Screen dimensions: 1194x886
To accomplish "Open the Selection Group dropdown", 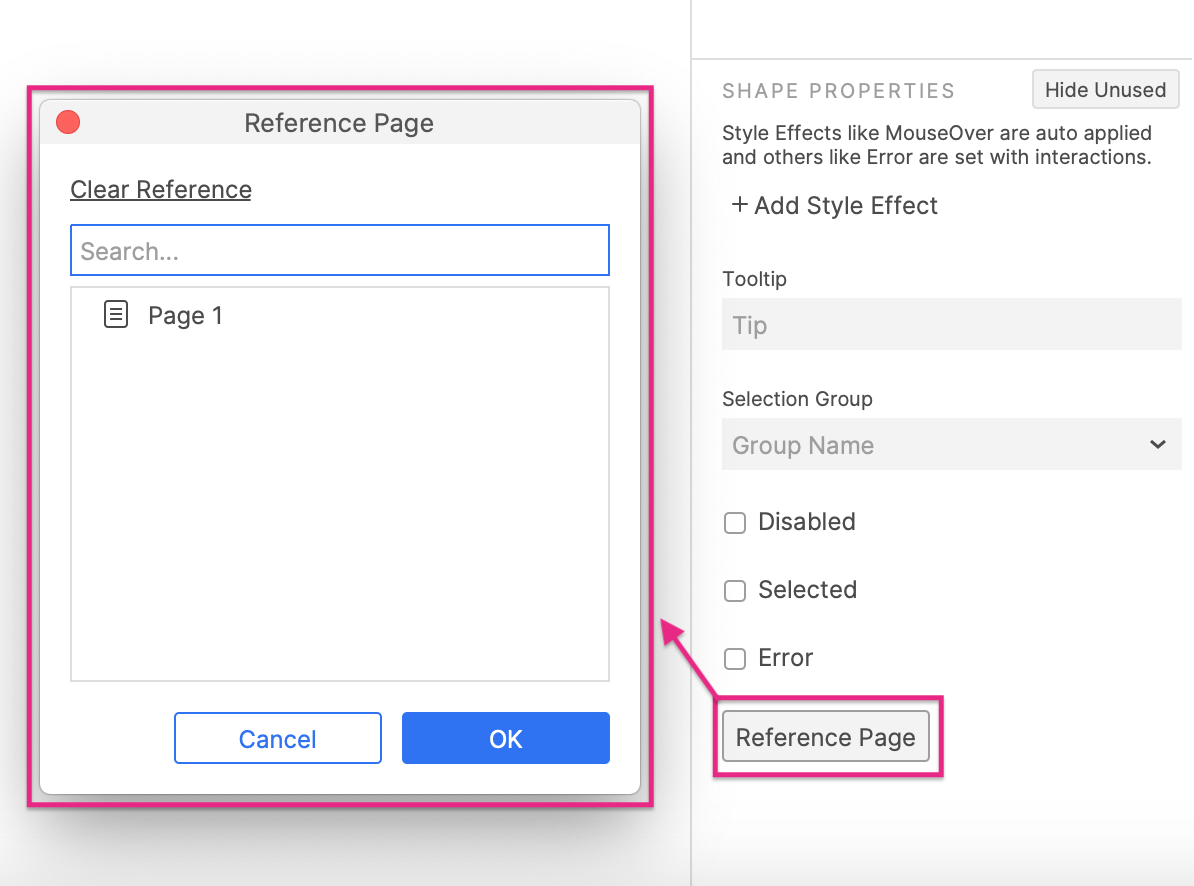I will pos(951,444).
